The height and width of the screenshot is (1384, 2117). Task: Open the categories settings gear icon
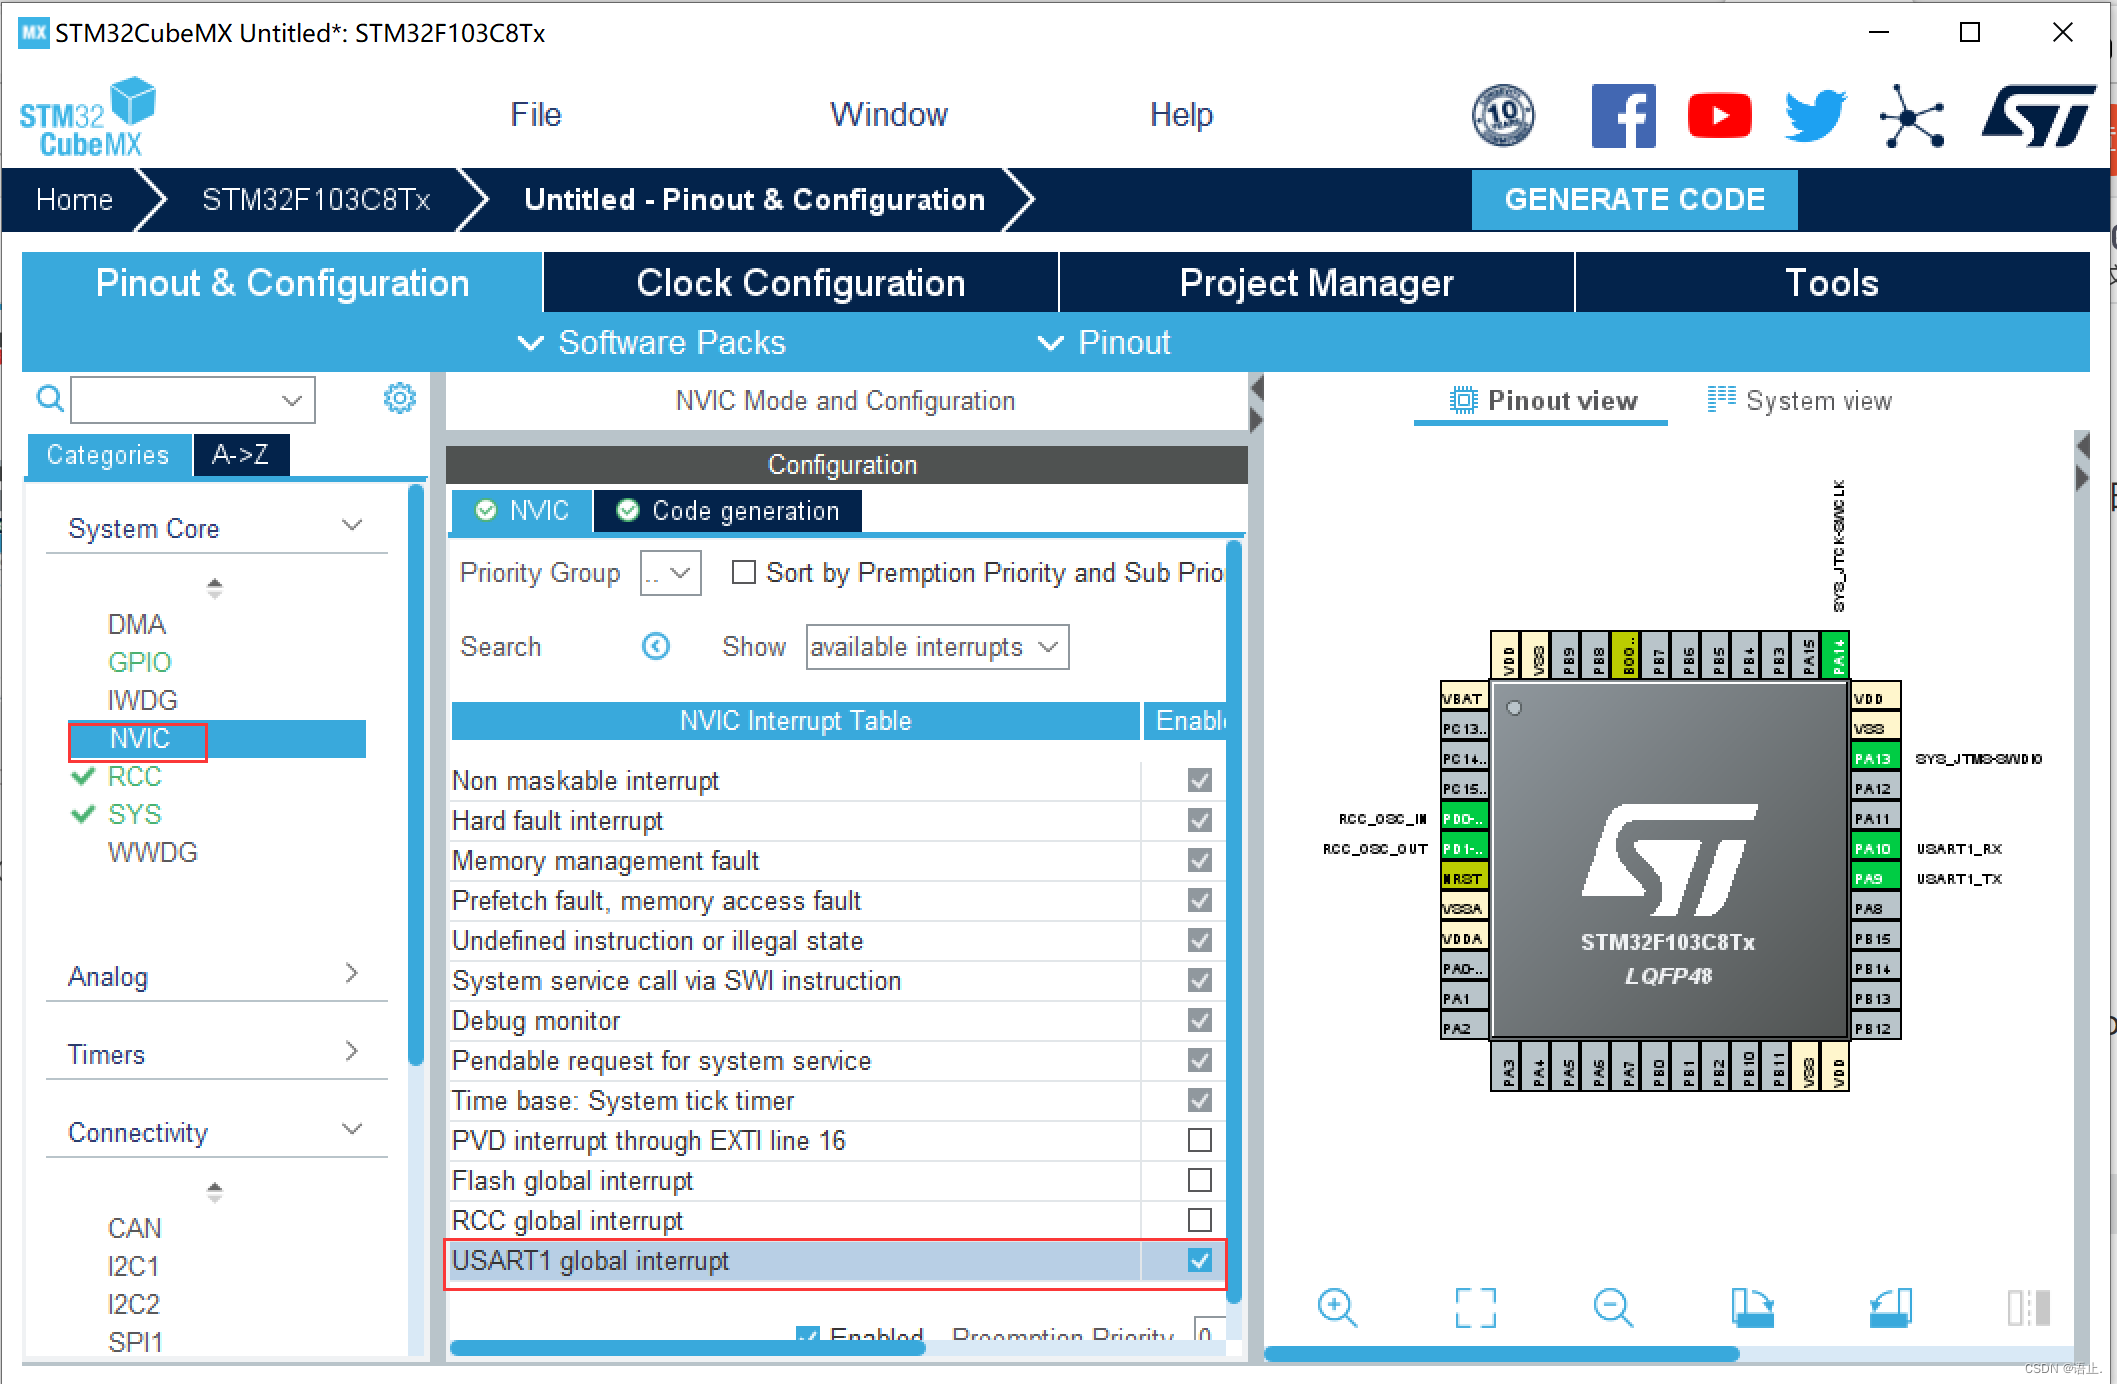tap(399, 398)
